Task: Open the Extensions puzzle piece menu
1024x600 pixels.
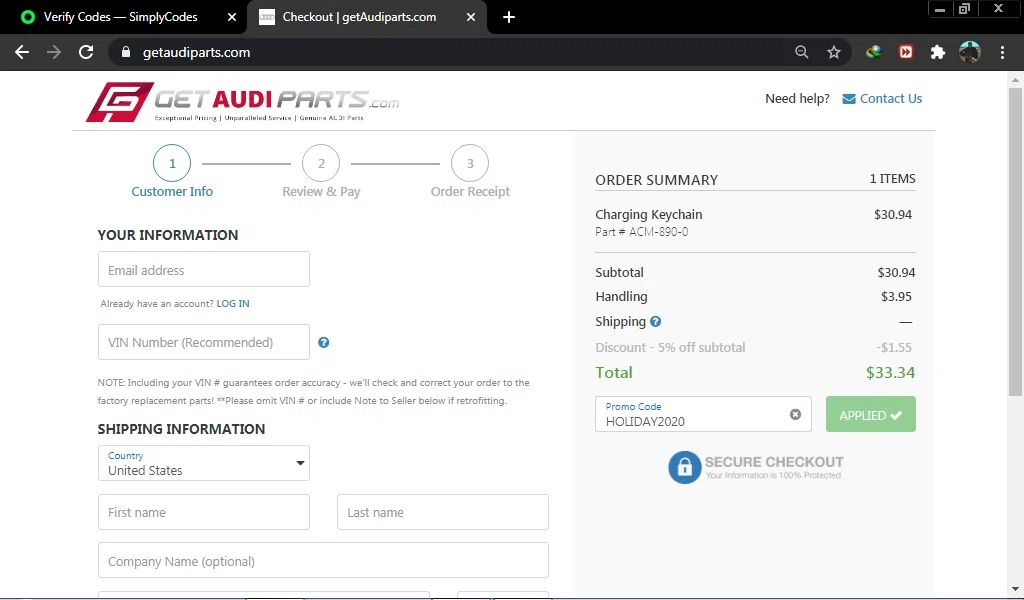Action: pyautogui.click(x=938, y=52)
